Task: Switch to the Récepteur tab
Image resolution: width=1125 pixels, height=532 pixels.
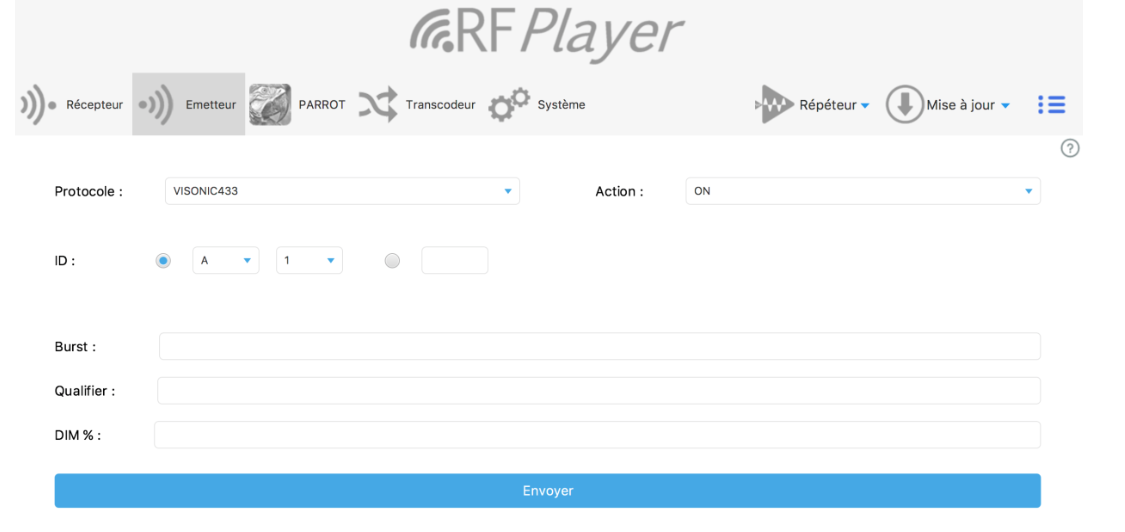Action: coord(73,105)
